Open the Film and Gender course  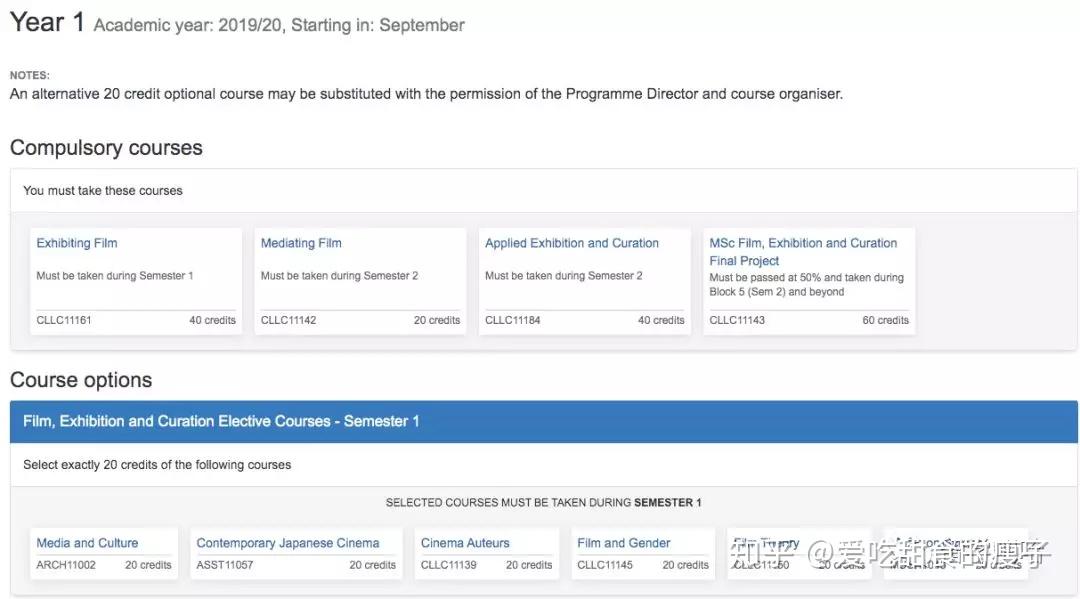624,543
